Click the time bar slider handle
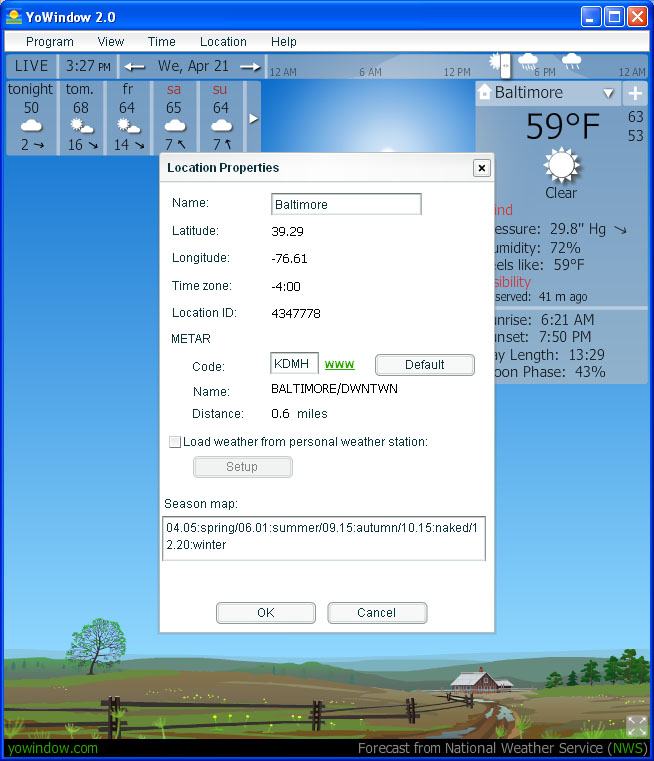The width and height of the screenshot is (654, 761). (x=506, y=66)
